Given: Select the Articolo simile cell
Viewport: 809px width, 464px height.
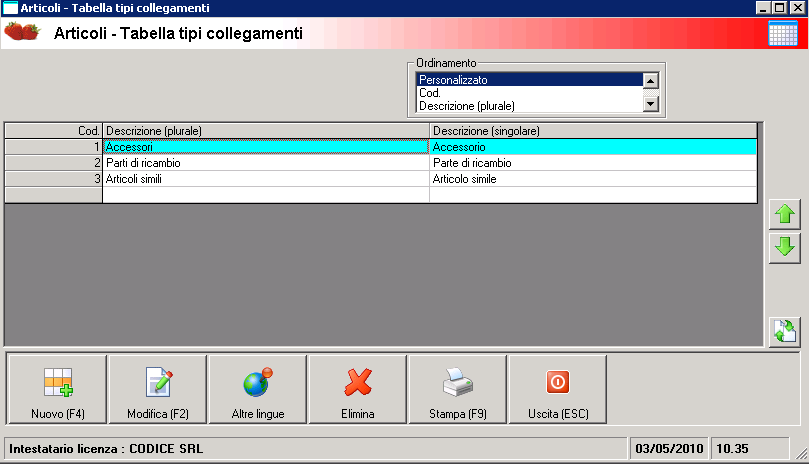Looking at the screenshot, I should pos(593,179).
